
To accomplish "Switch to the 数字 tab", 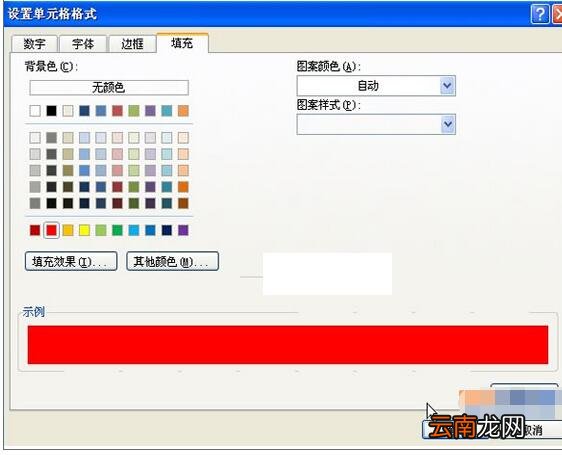I will pos(35,44).
